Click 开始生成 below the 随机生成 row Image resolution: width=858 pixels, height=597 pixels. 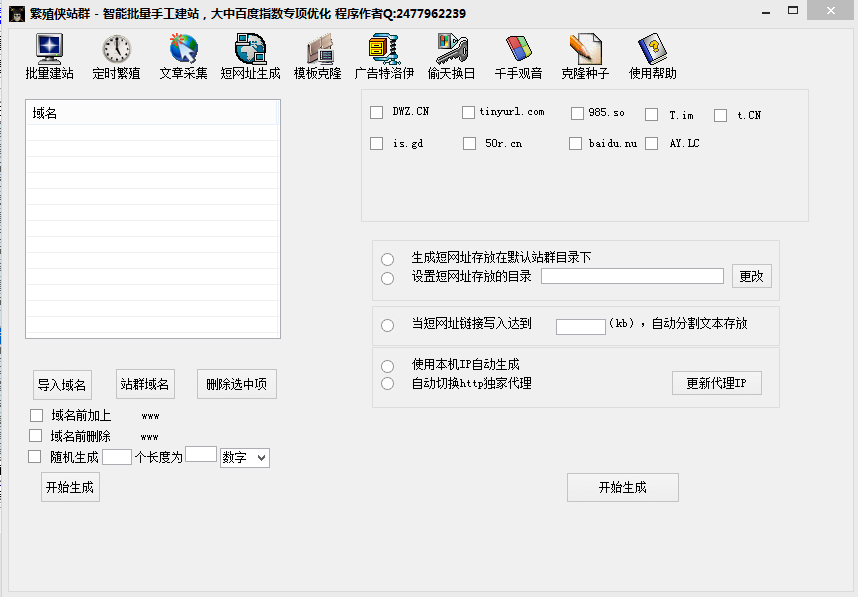[x=70, y=487]
